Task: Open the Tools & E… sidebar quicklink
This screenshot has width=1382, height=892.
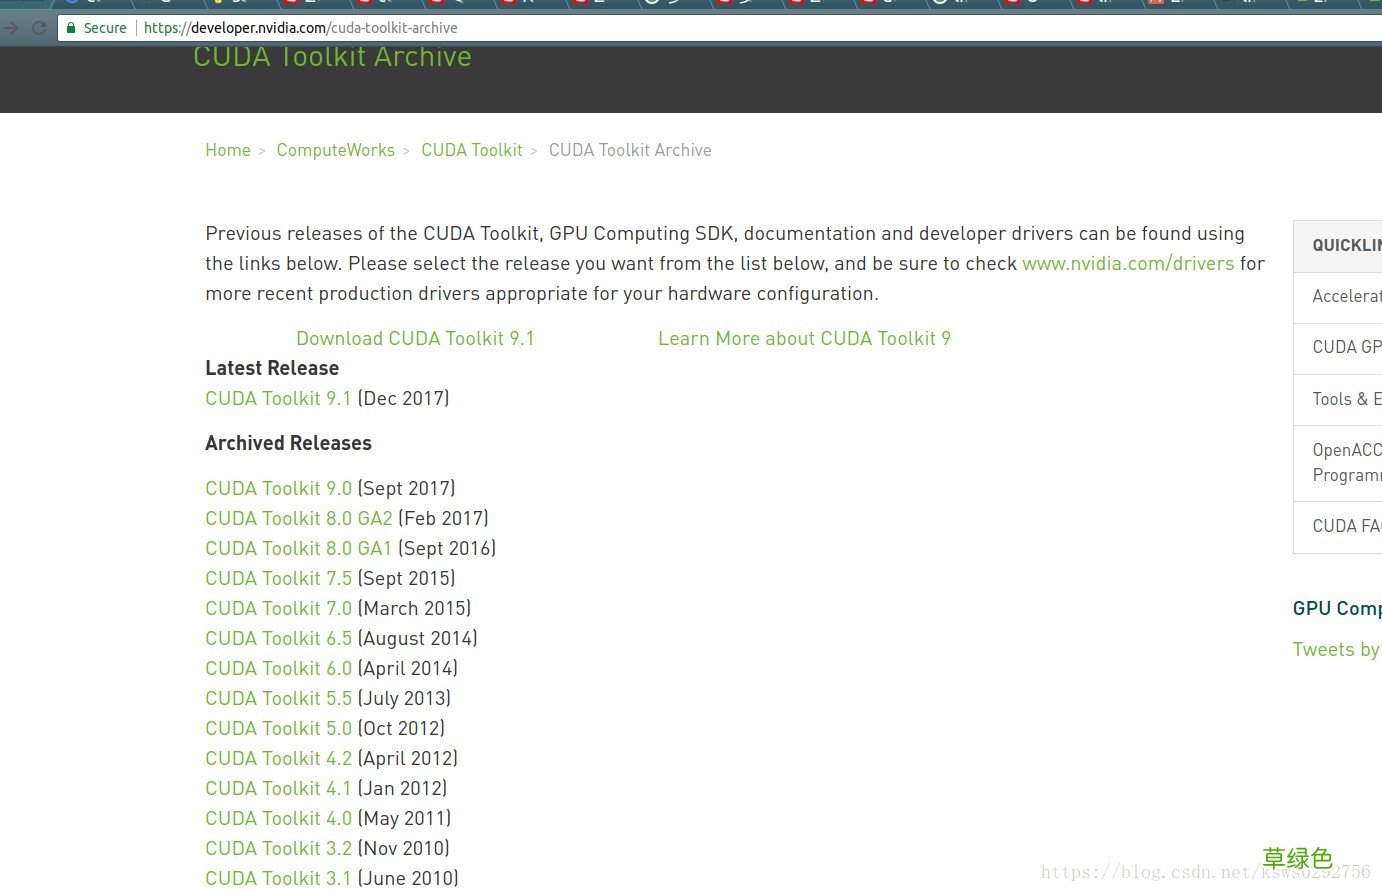Action: (1347, 400)
